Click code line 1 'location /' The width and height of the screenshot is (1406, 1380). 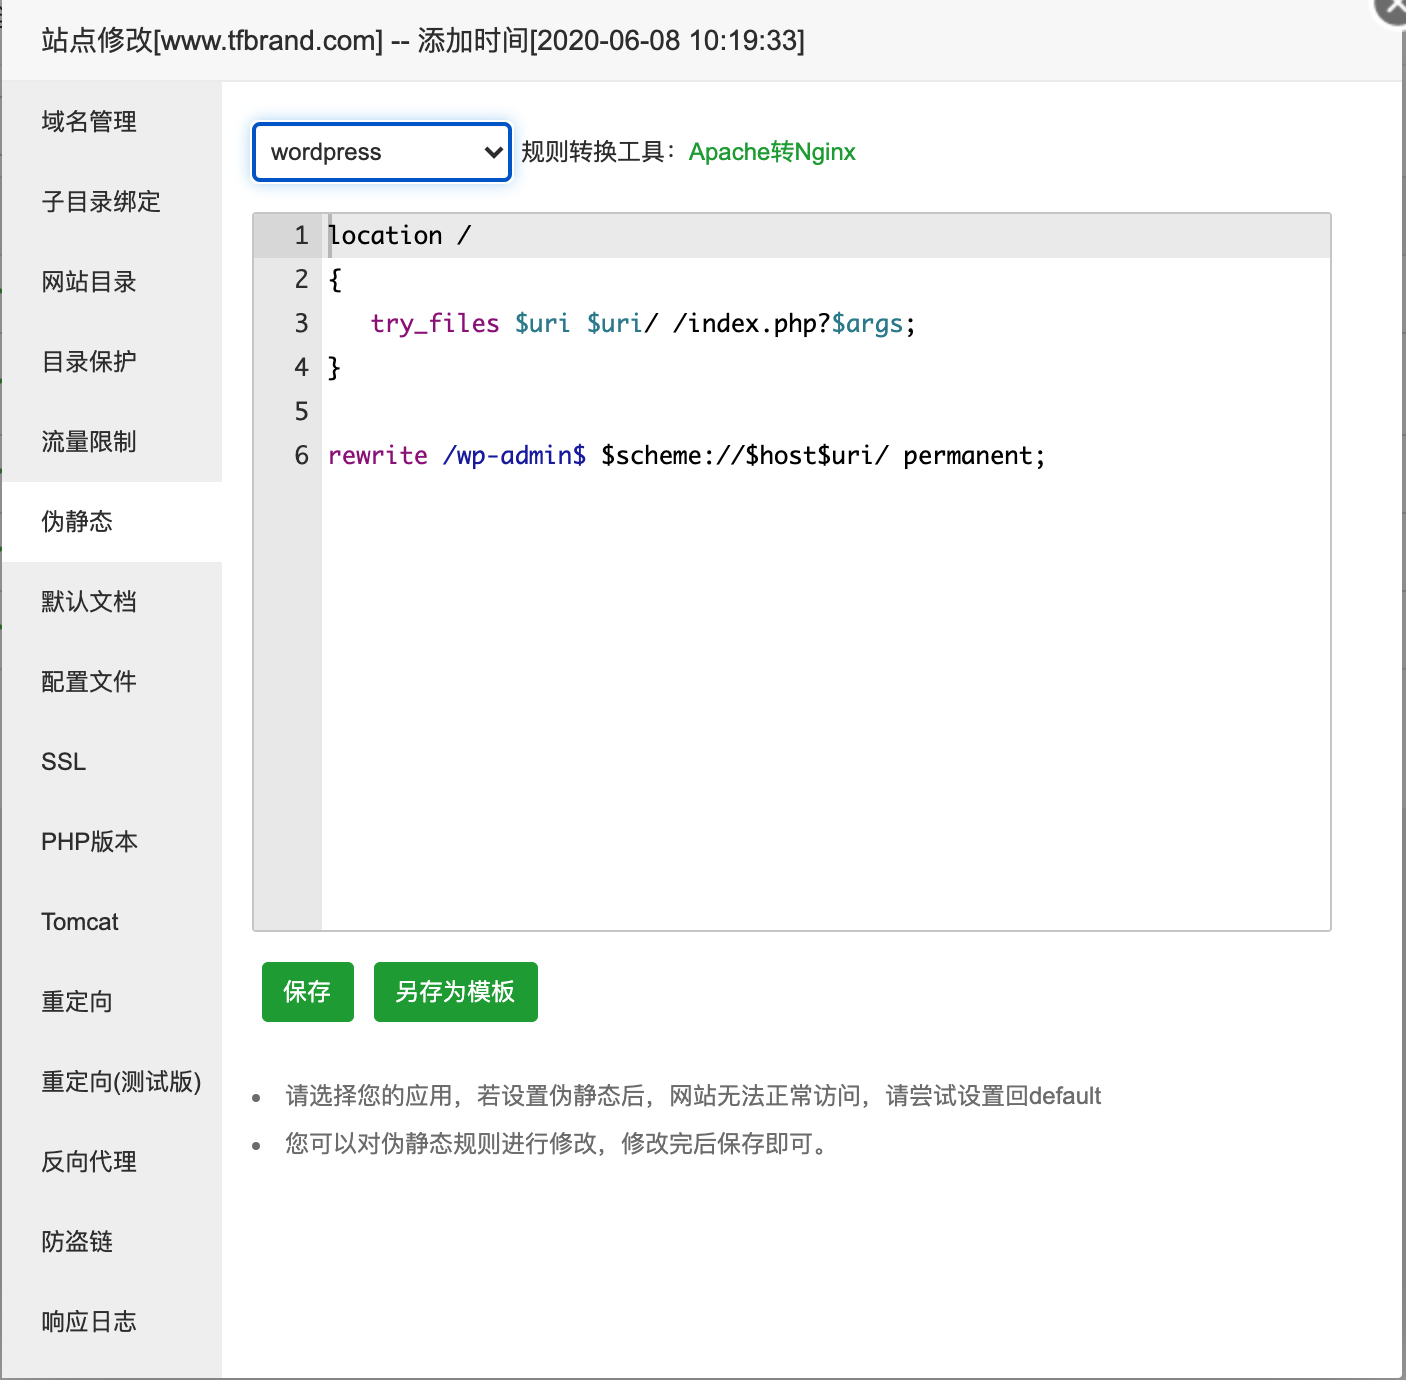(399, 236)
